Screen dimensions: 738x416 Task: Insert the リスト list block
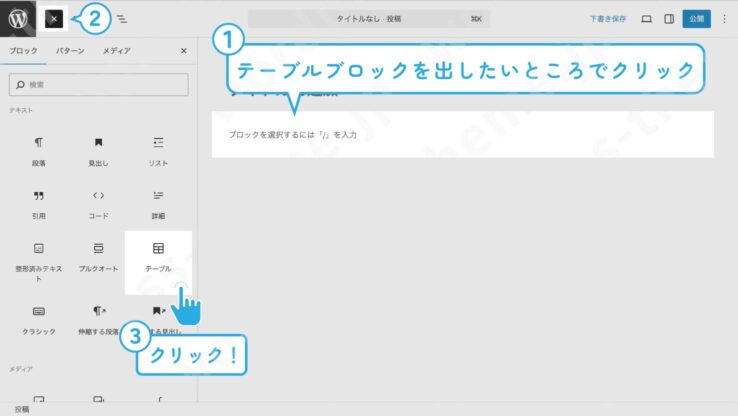158,152
